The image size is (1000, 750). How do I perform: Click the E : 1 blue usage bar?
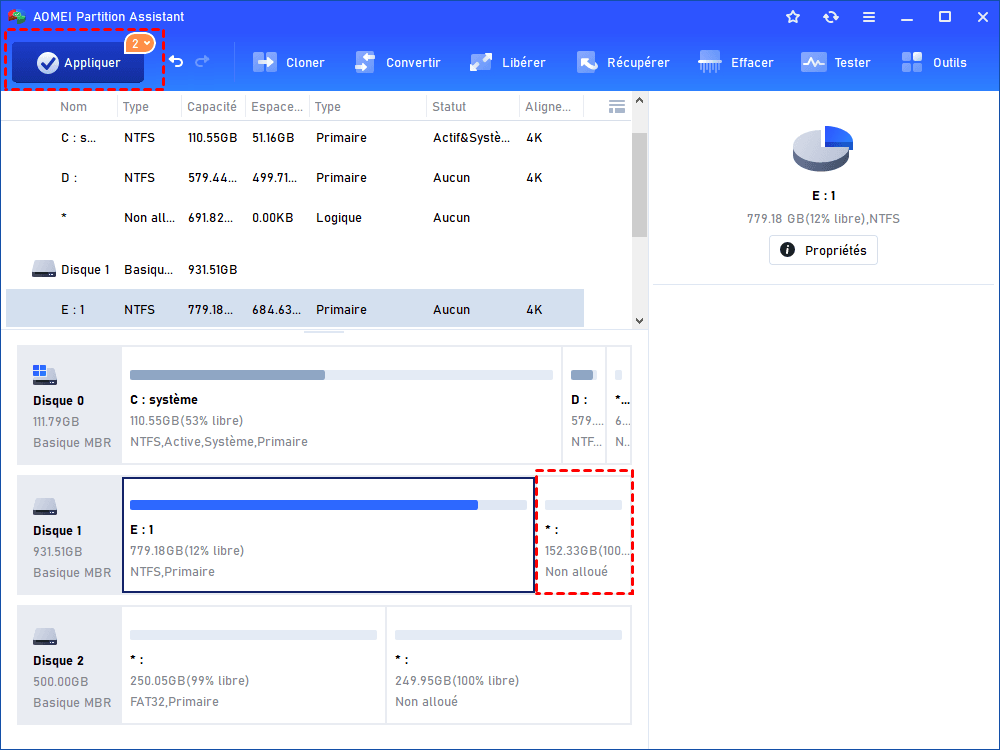328,505
